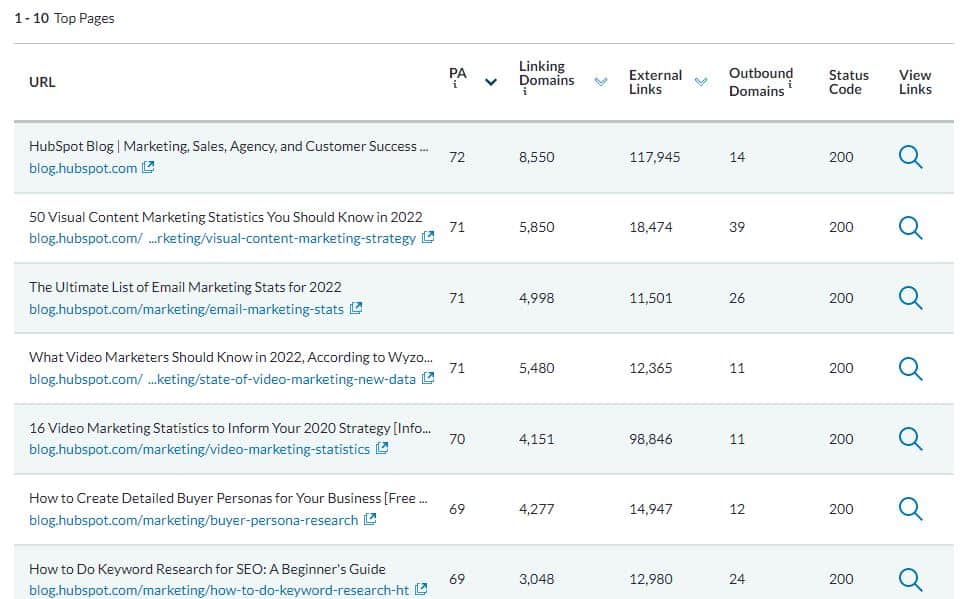Select title 'The Ultimate List of Email Marketing Stats'
This screenshot has width=970, height=599.
(185, 287)
